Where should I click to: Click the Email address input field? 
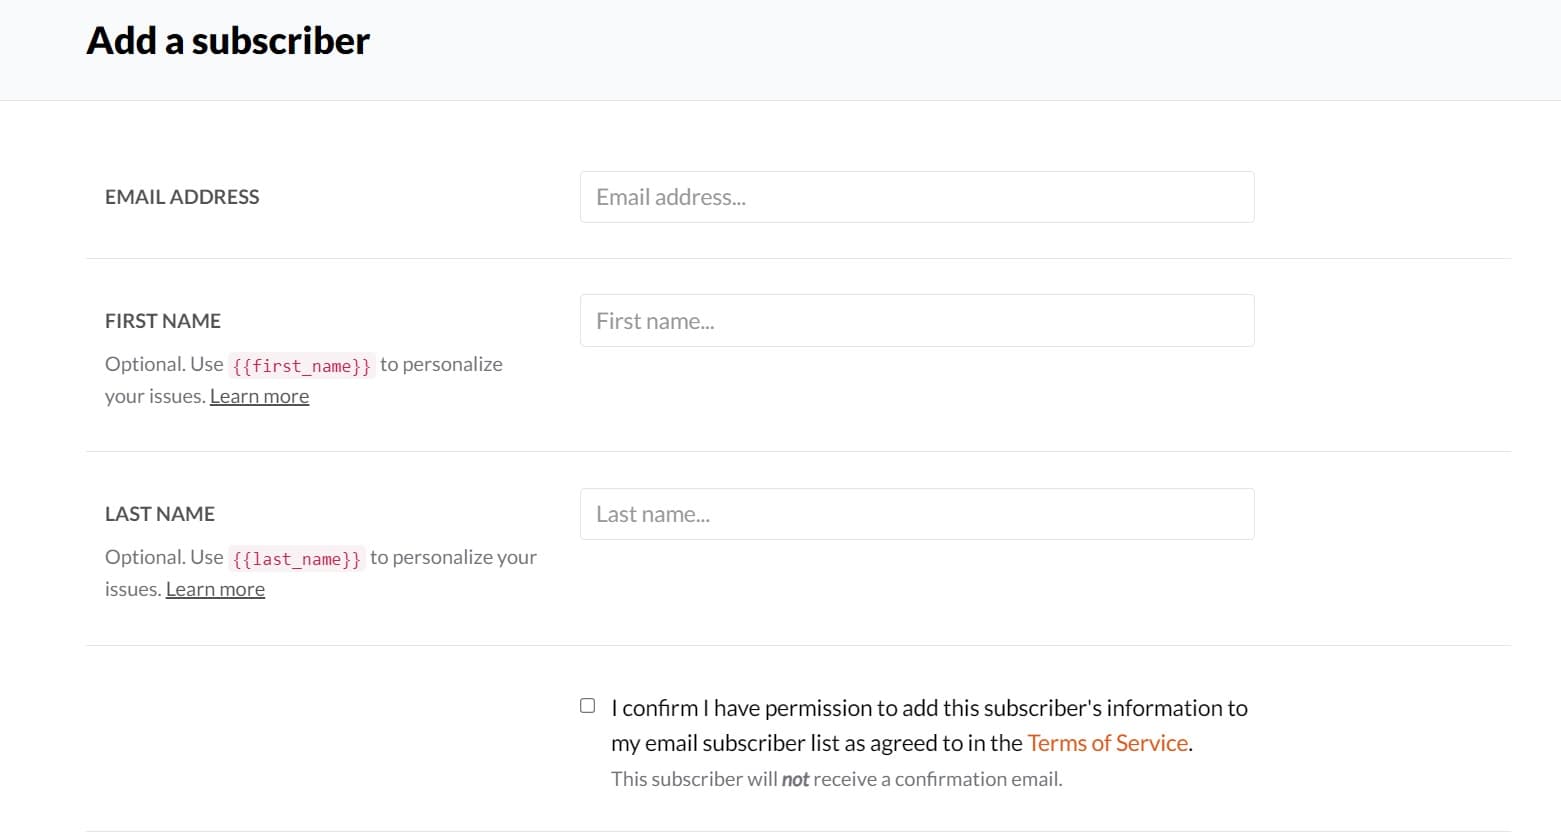(x=916, y=197)
